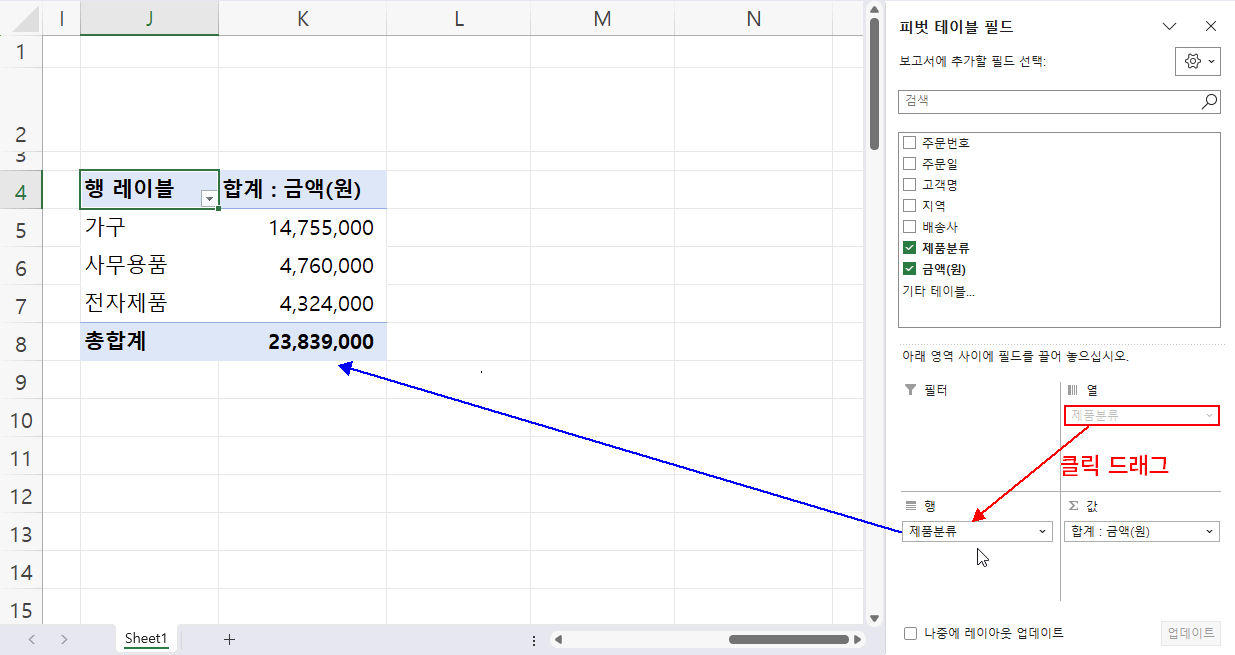Enable 나중에 레이아웃 업데이트 option
This screenshot has width=1235, height=655.
910,633
